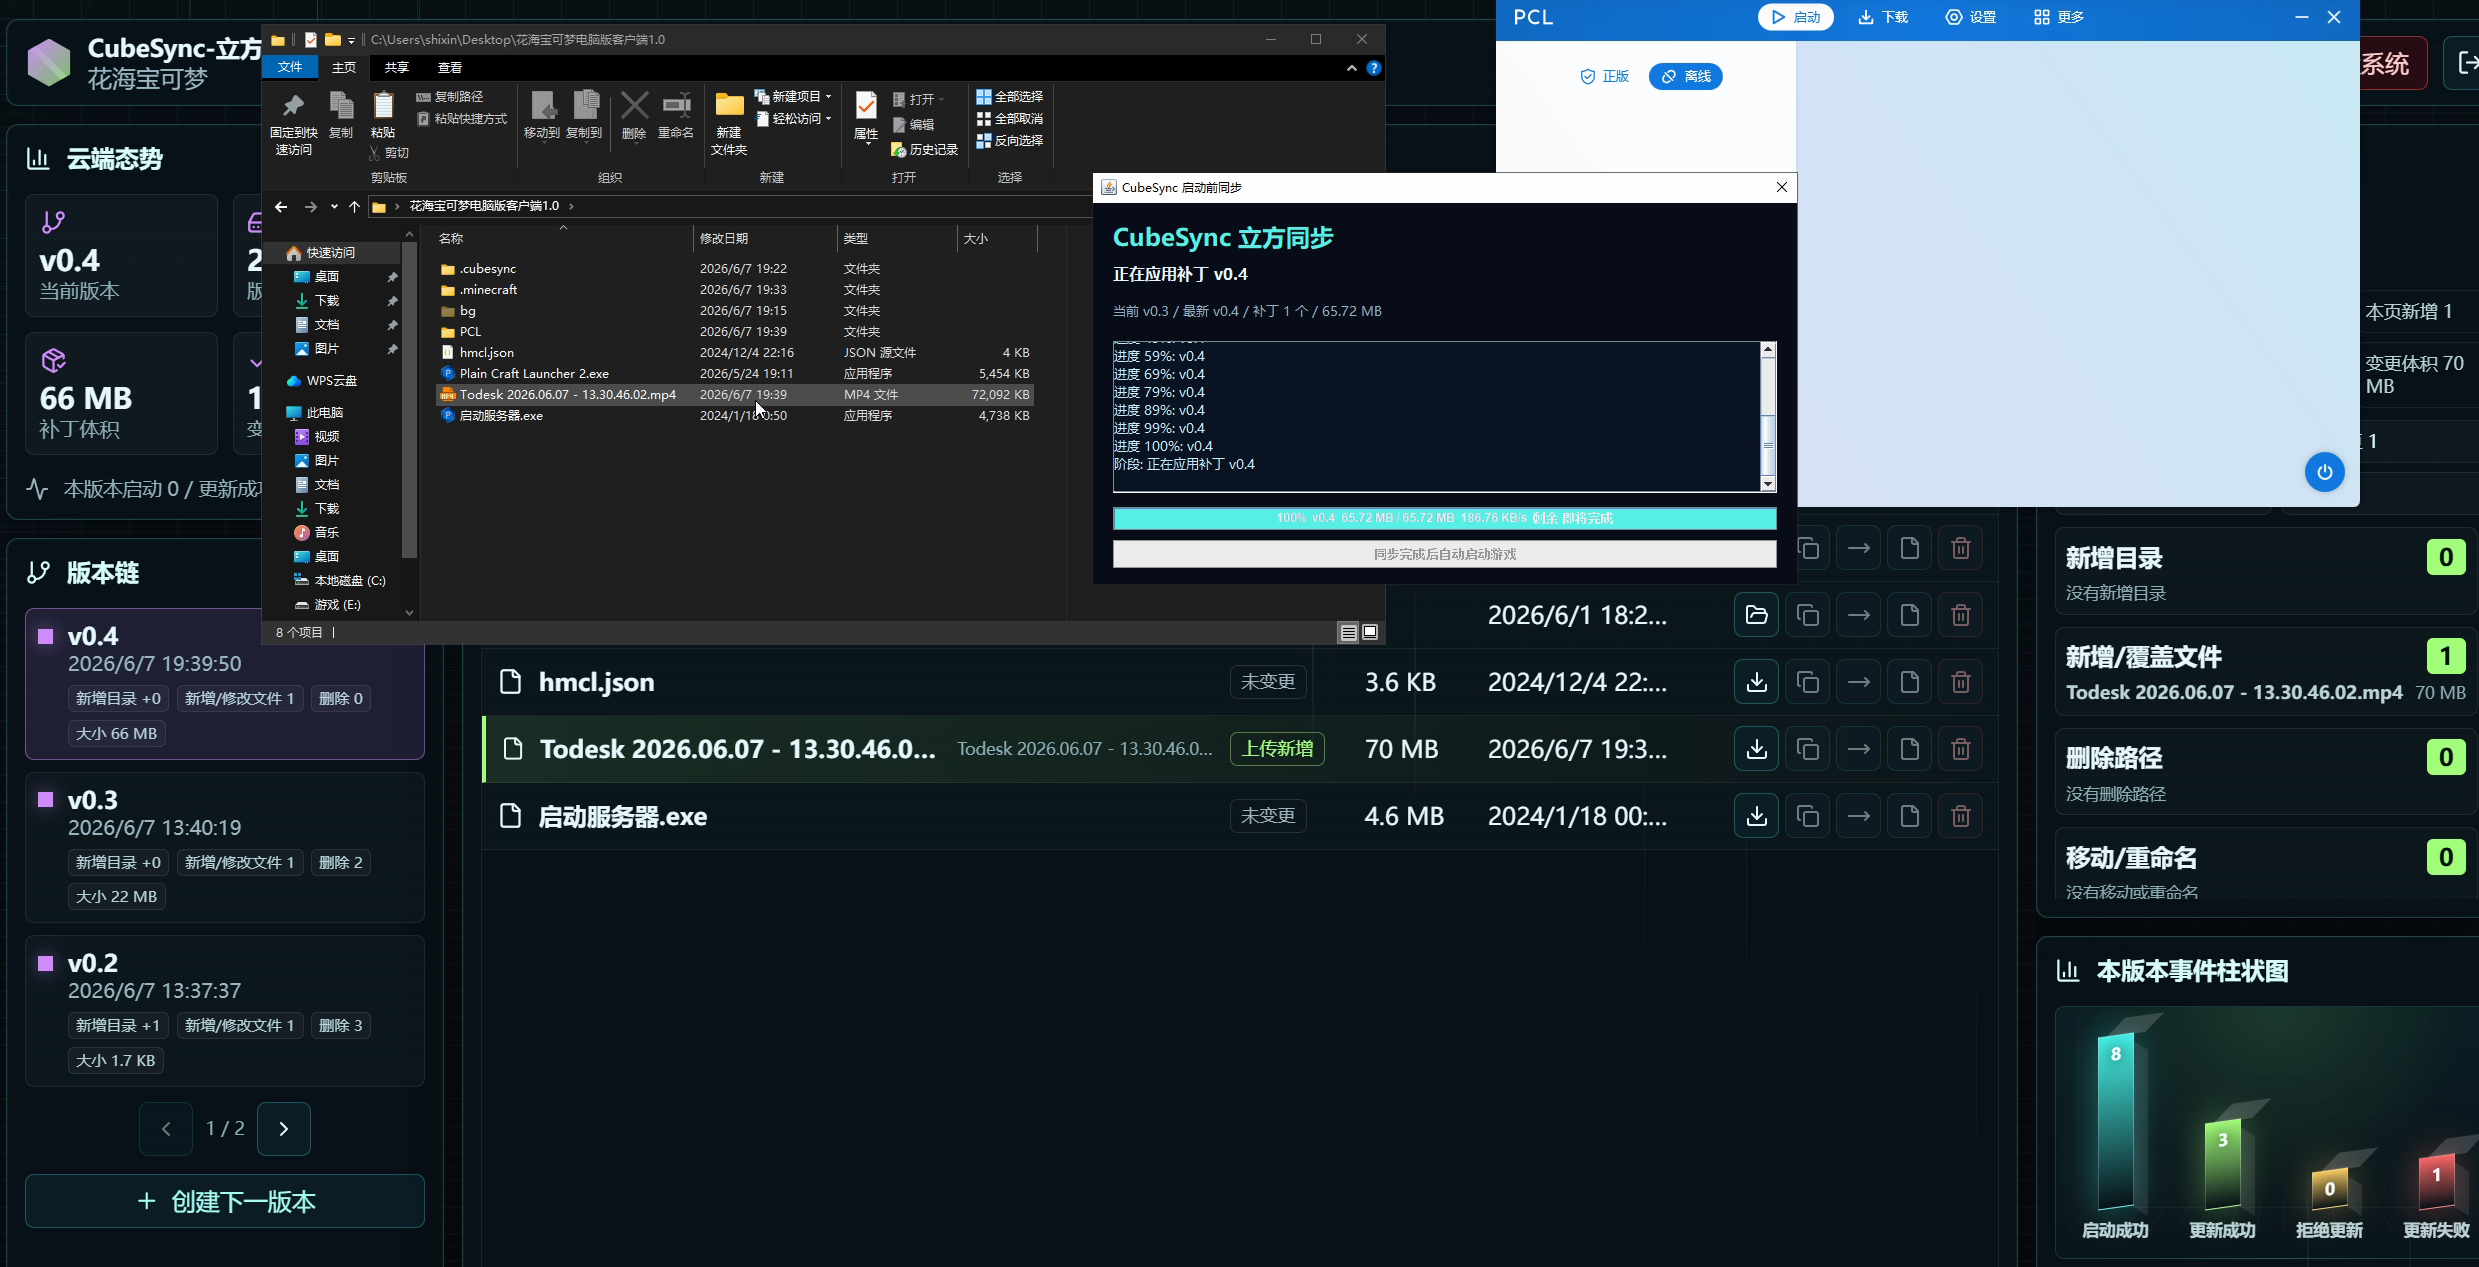Image resolution: width=2479 pixels, height=1267 pixels.
Task: Create 新建文件夹 from Explorer ribbon
Action: pyautogui.click(x=729, y=124)
